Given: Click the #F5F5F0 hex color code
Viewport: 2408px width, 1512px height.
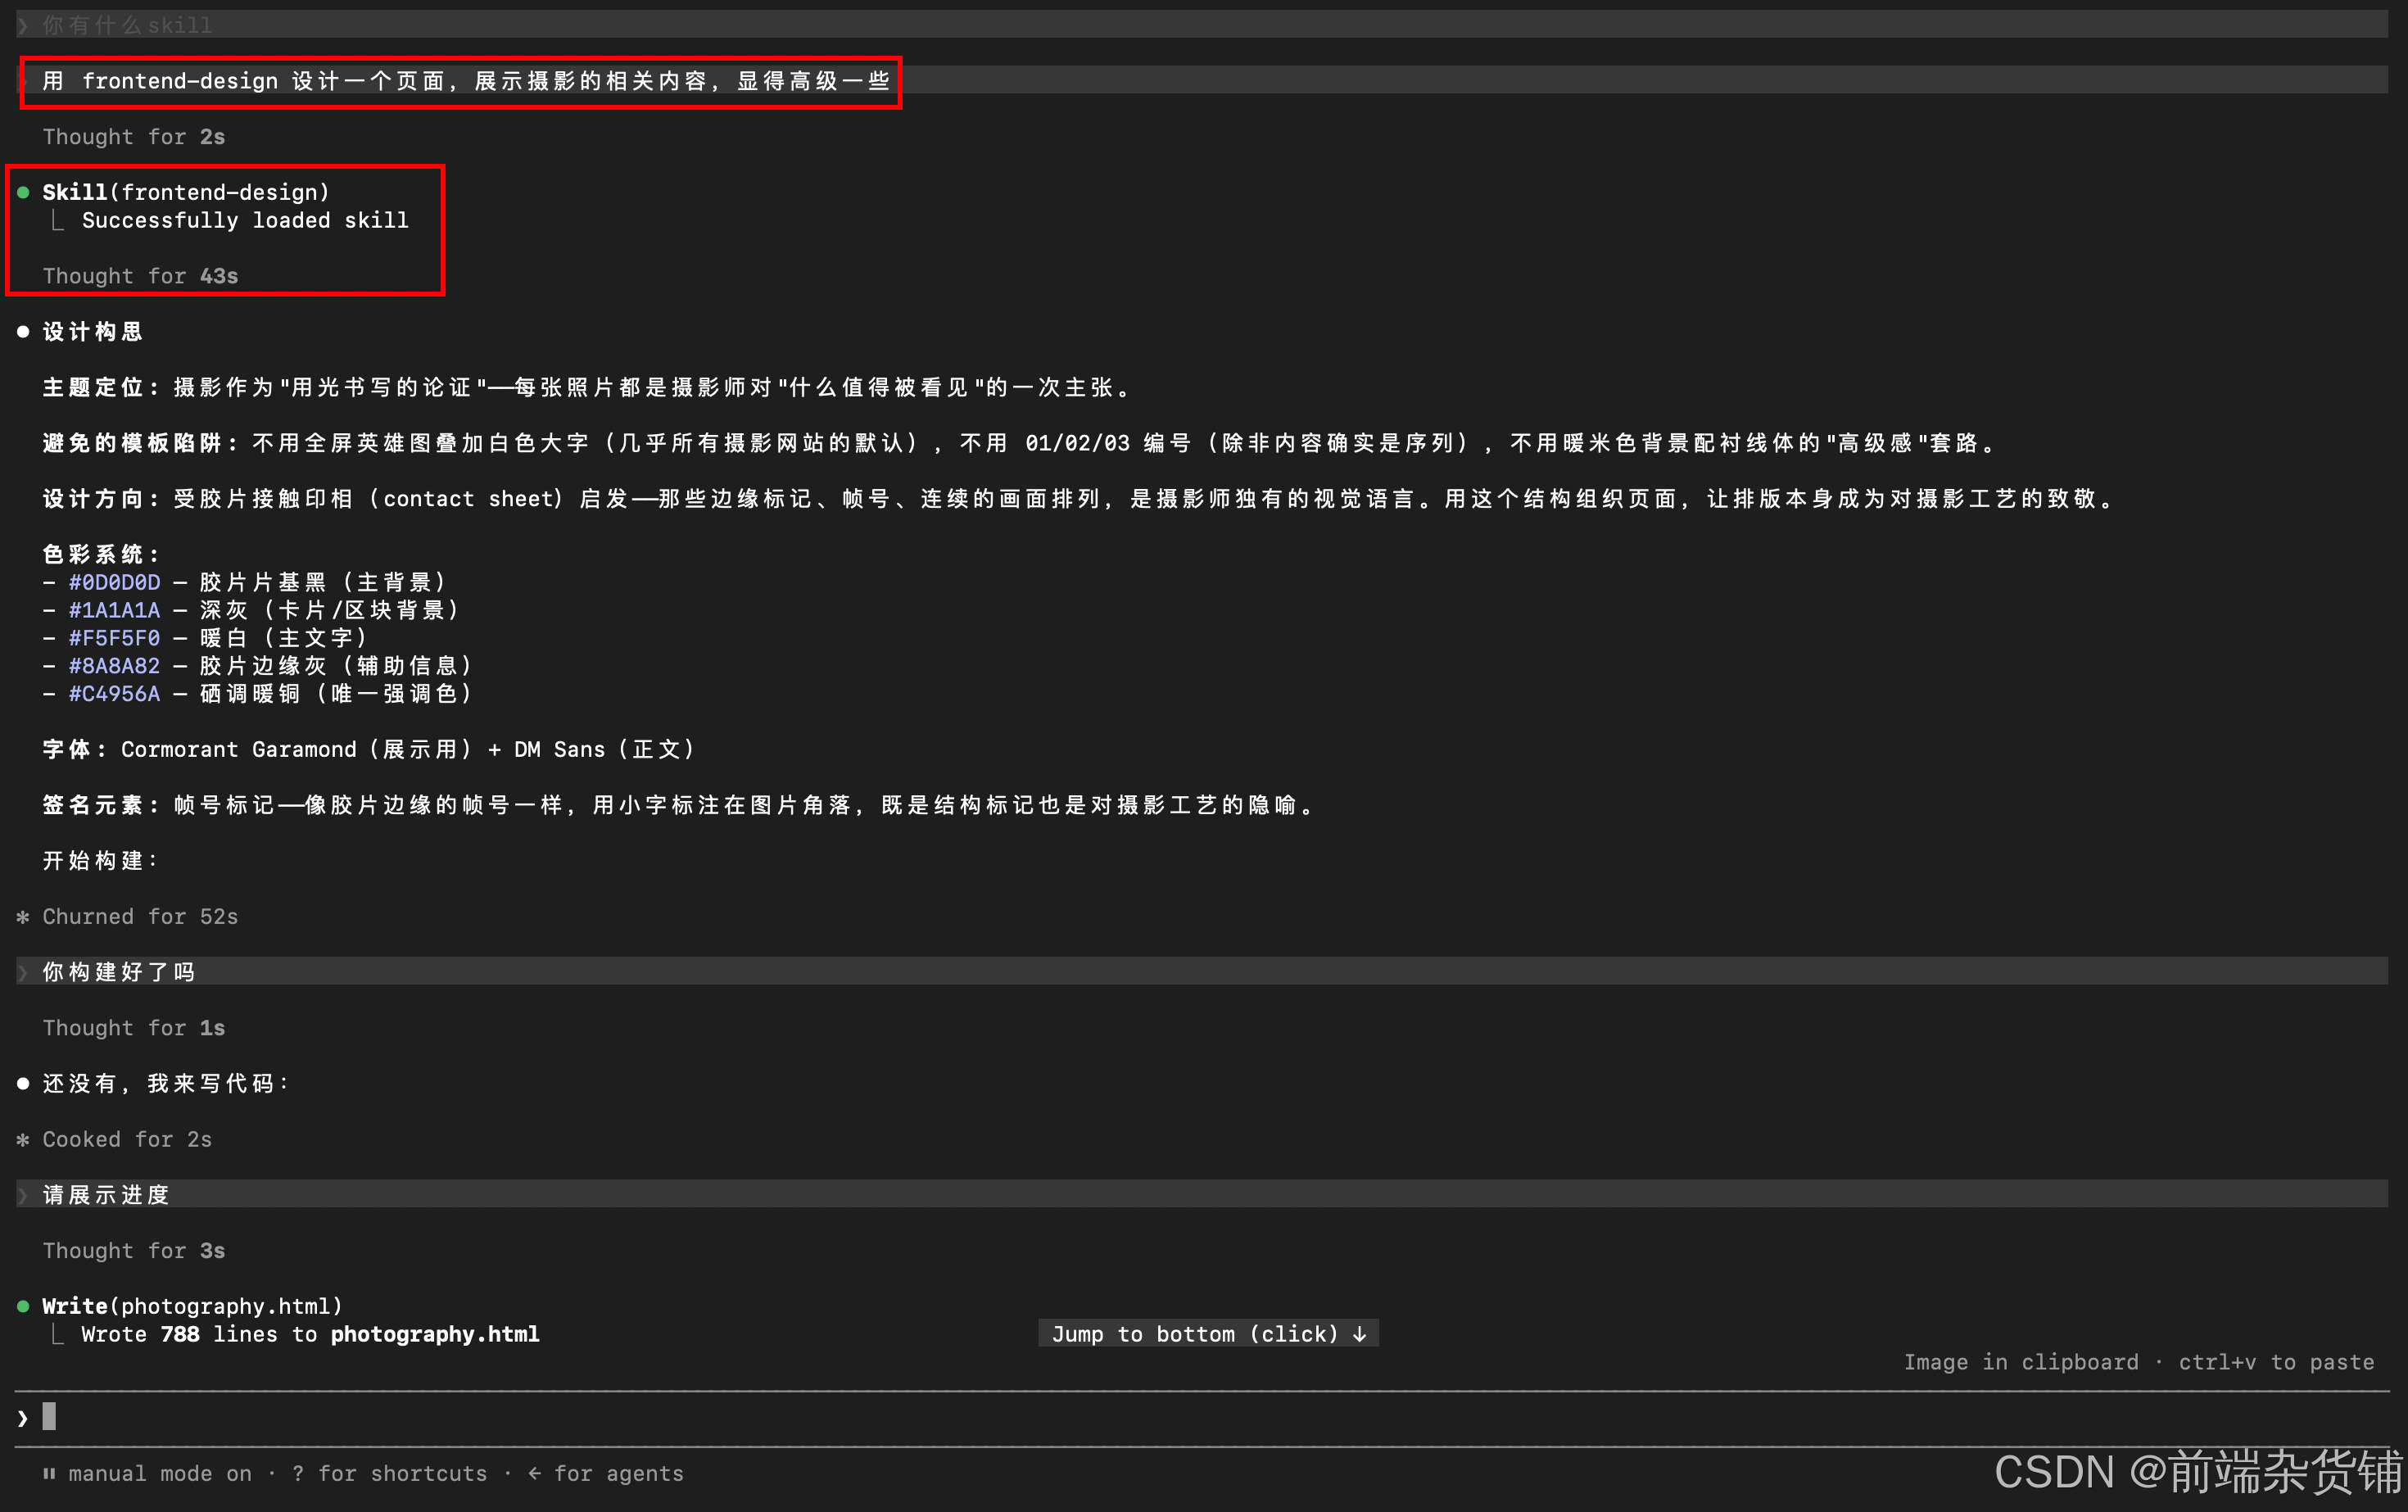Looking at the screenshot, I should pos(114,638).
